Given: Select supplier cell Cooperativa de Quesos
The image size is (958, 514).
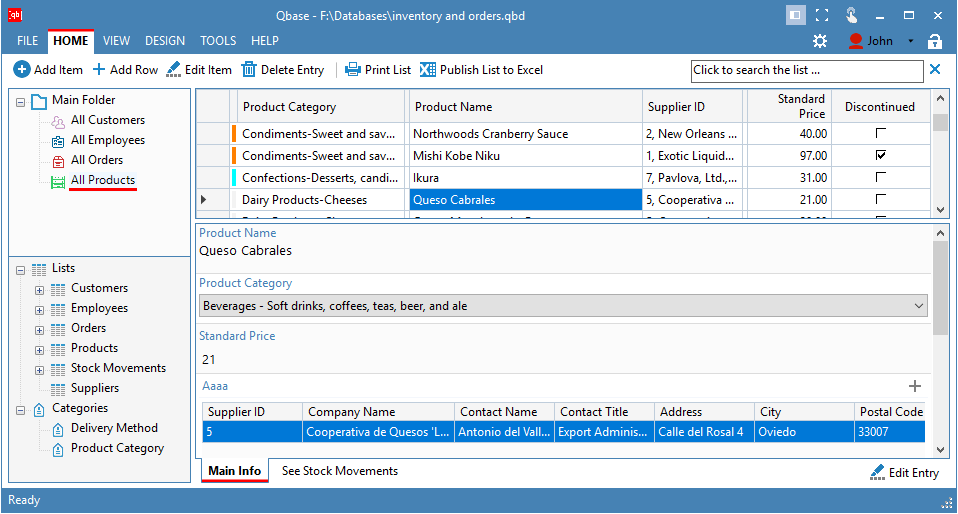Looking at the screenshot, I should click(378, 432).
